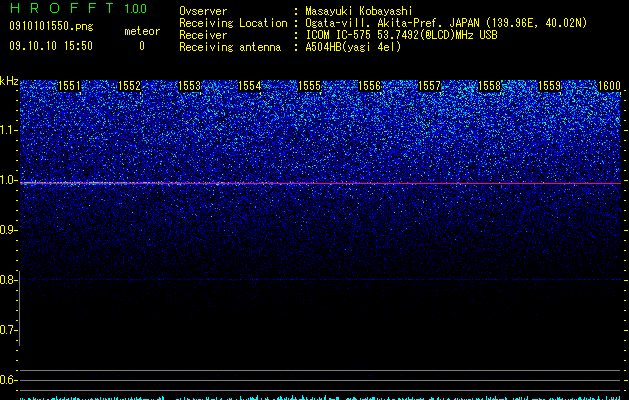This screenshot has width=629, height=400.
Task: Click the meteor count label
Action: [142, 31]
